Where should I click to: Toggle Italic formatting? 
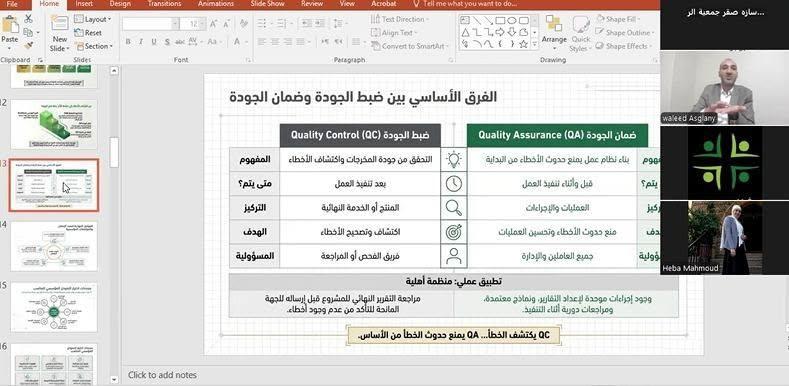click(x=141, y=42)
